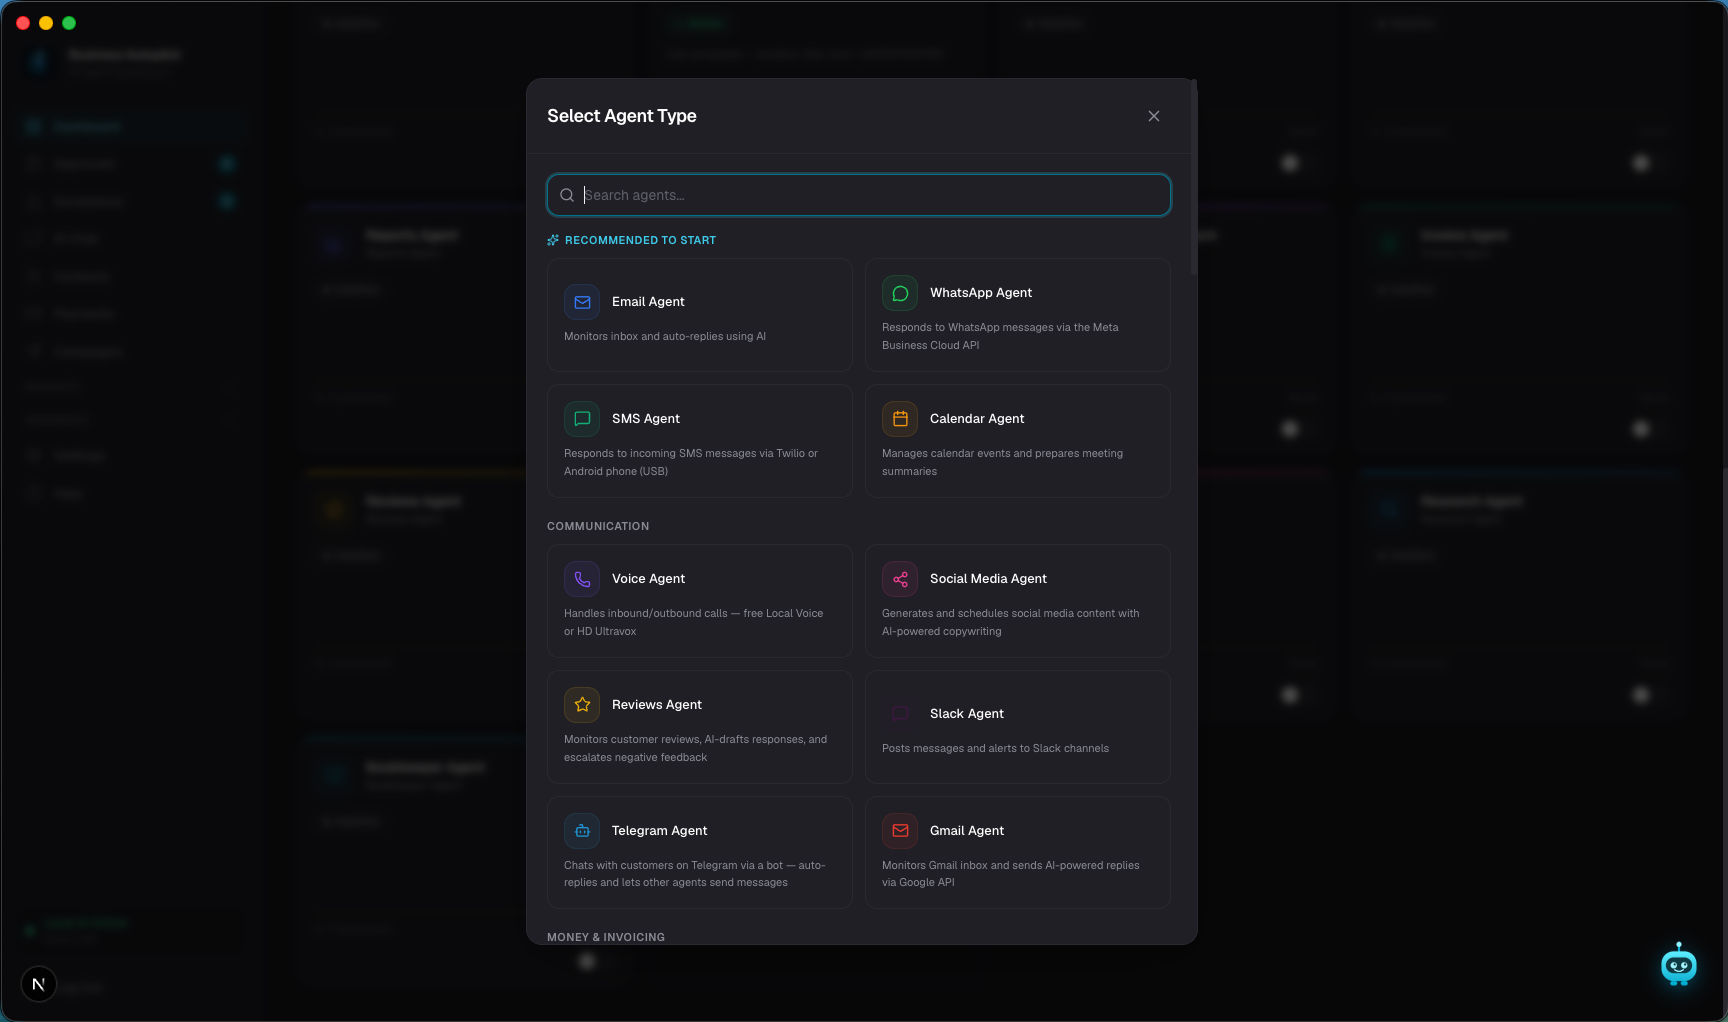The height and width of the screenshot is (1022, 1728).
Task: Click the Social Media Agent share icon
Action: pos(900,579)
